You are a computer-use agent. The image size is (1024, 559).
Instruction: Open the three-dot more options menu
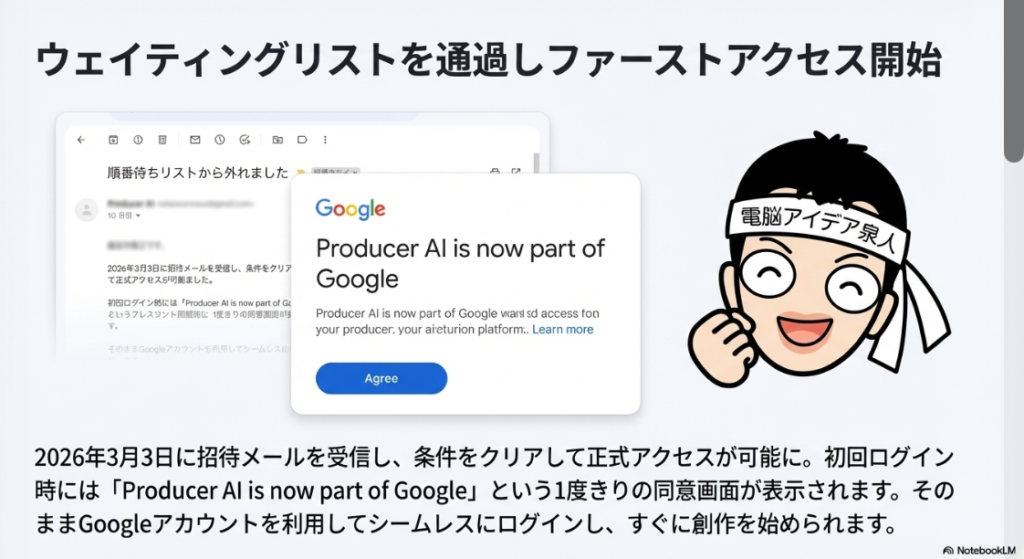pos(325,140)
